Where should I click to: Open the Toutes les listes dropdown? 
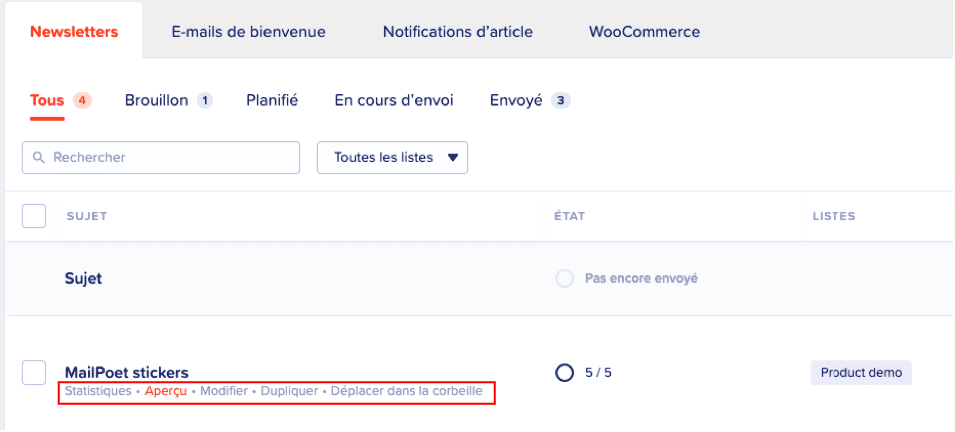pos(392,157)
